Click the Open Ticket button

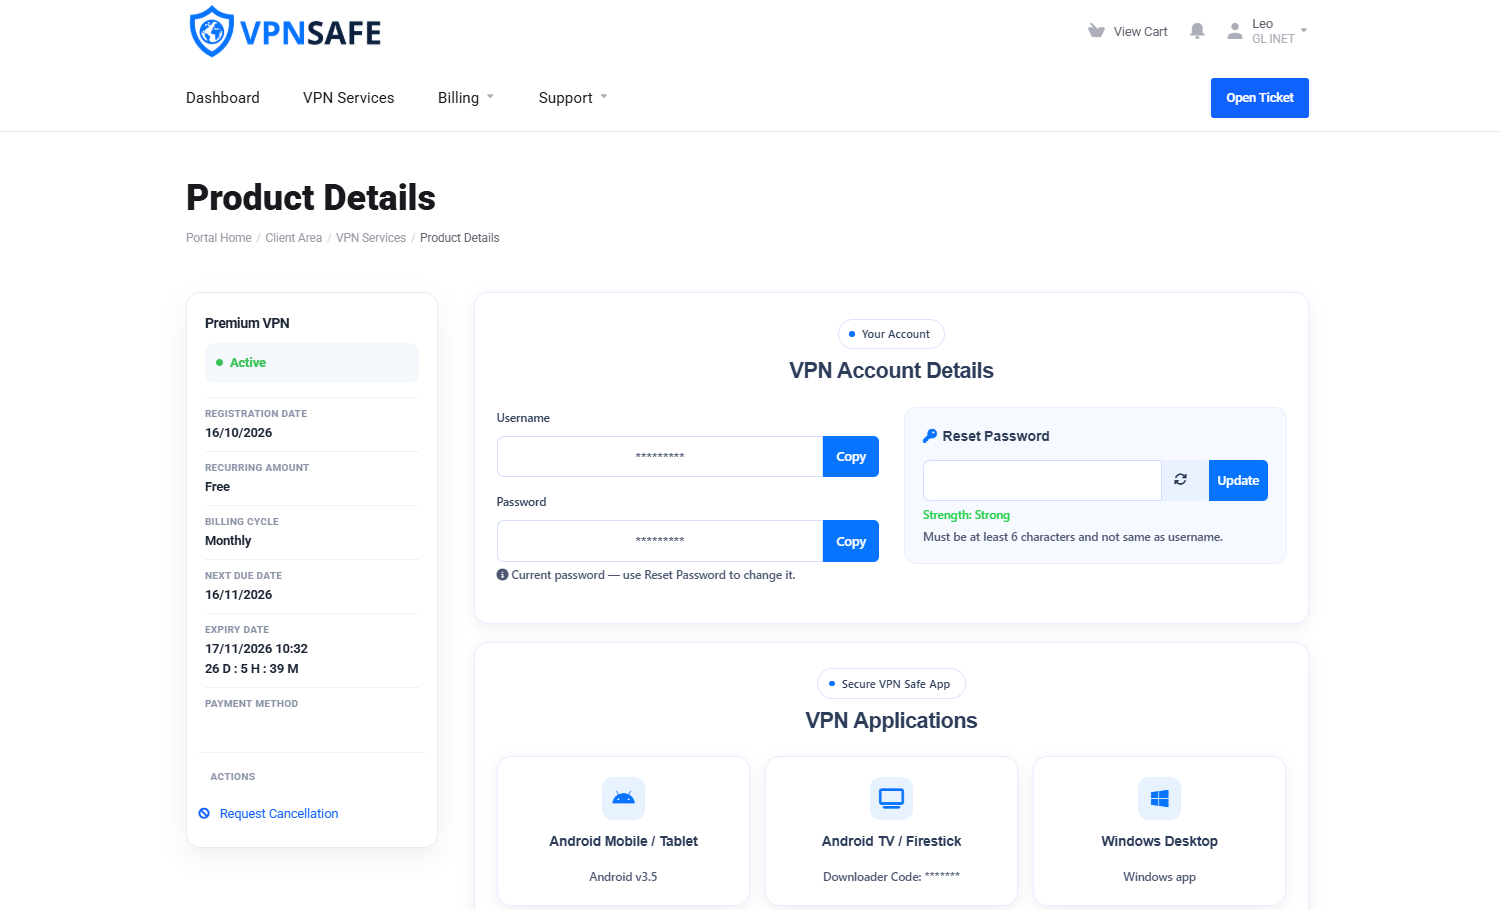tap(1260, 98)
